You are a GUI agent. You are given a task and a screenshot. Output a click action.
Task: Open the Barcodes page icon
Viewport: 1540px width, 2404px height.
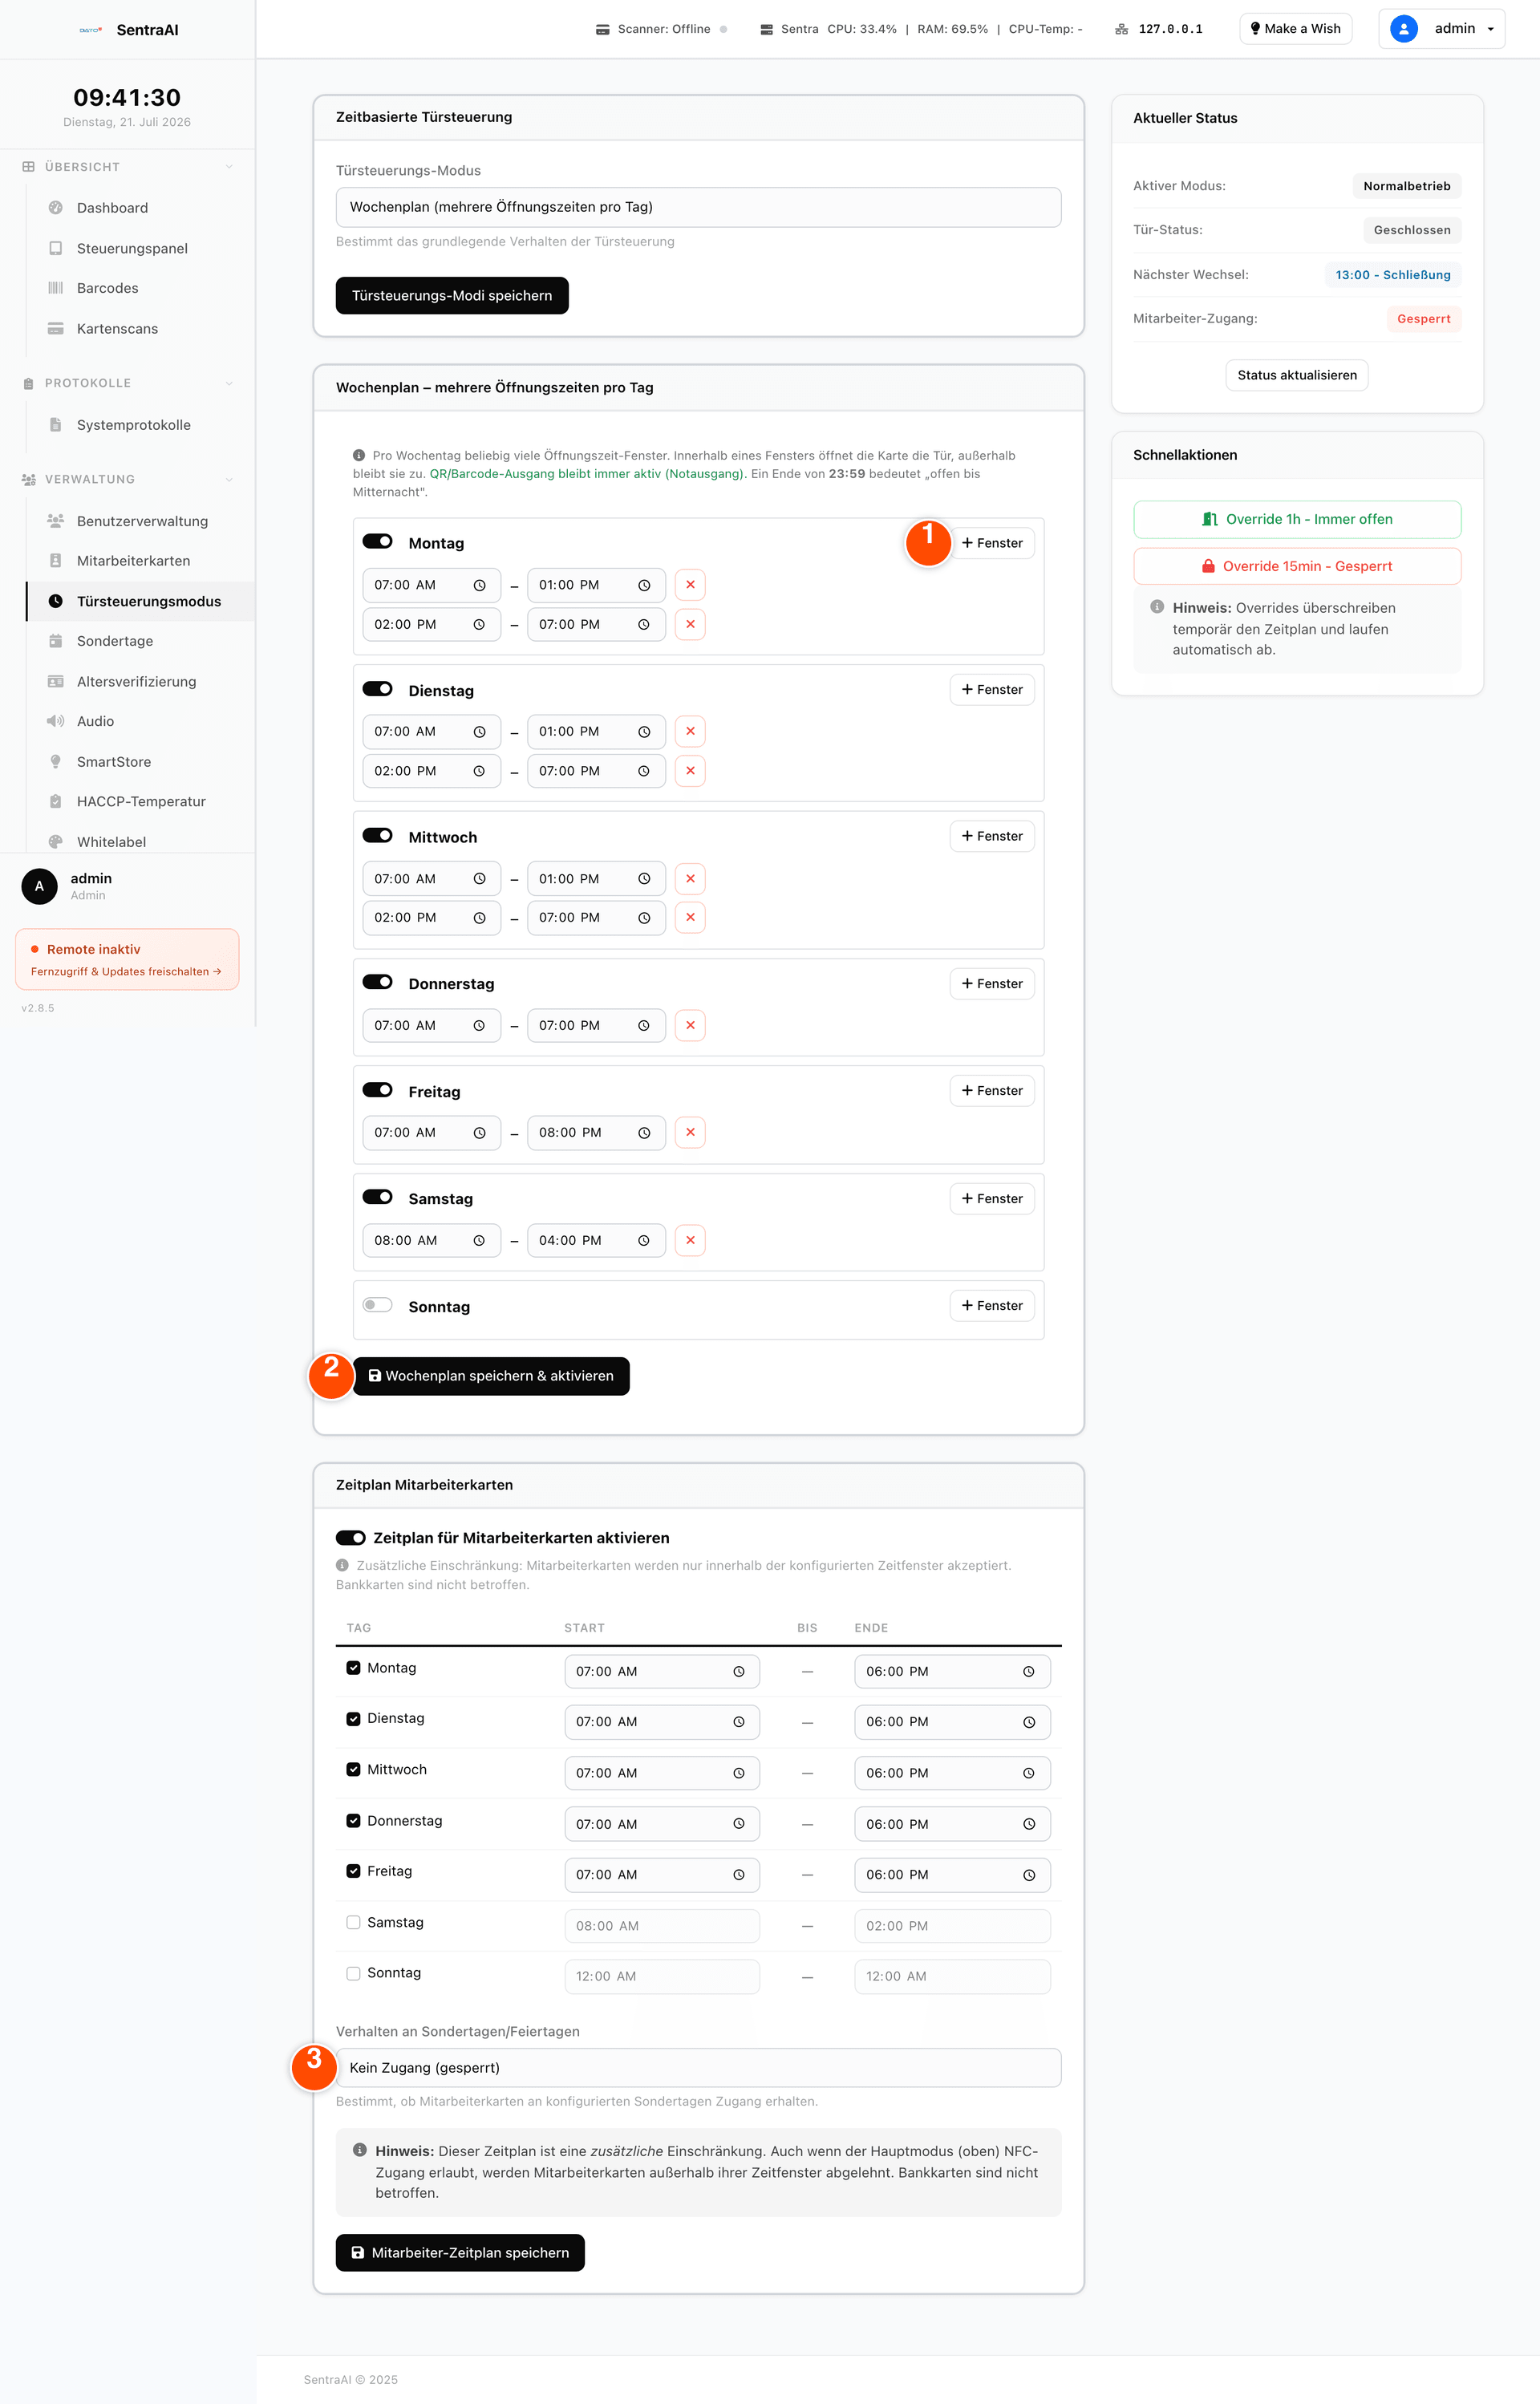point(56,288)
